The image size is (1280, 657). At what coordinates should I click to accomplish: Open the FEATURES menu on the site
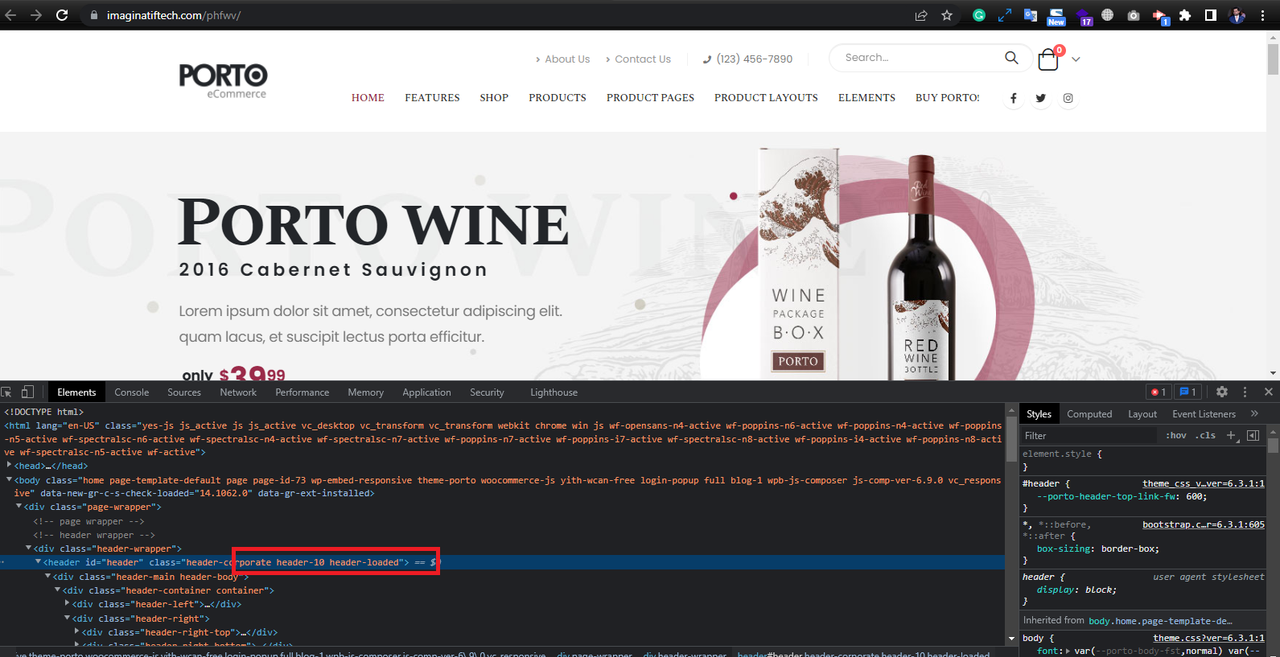pyautogui.click(x=432, y=98)
